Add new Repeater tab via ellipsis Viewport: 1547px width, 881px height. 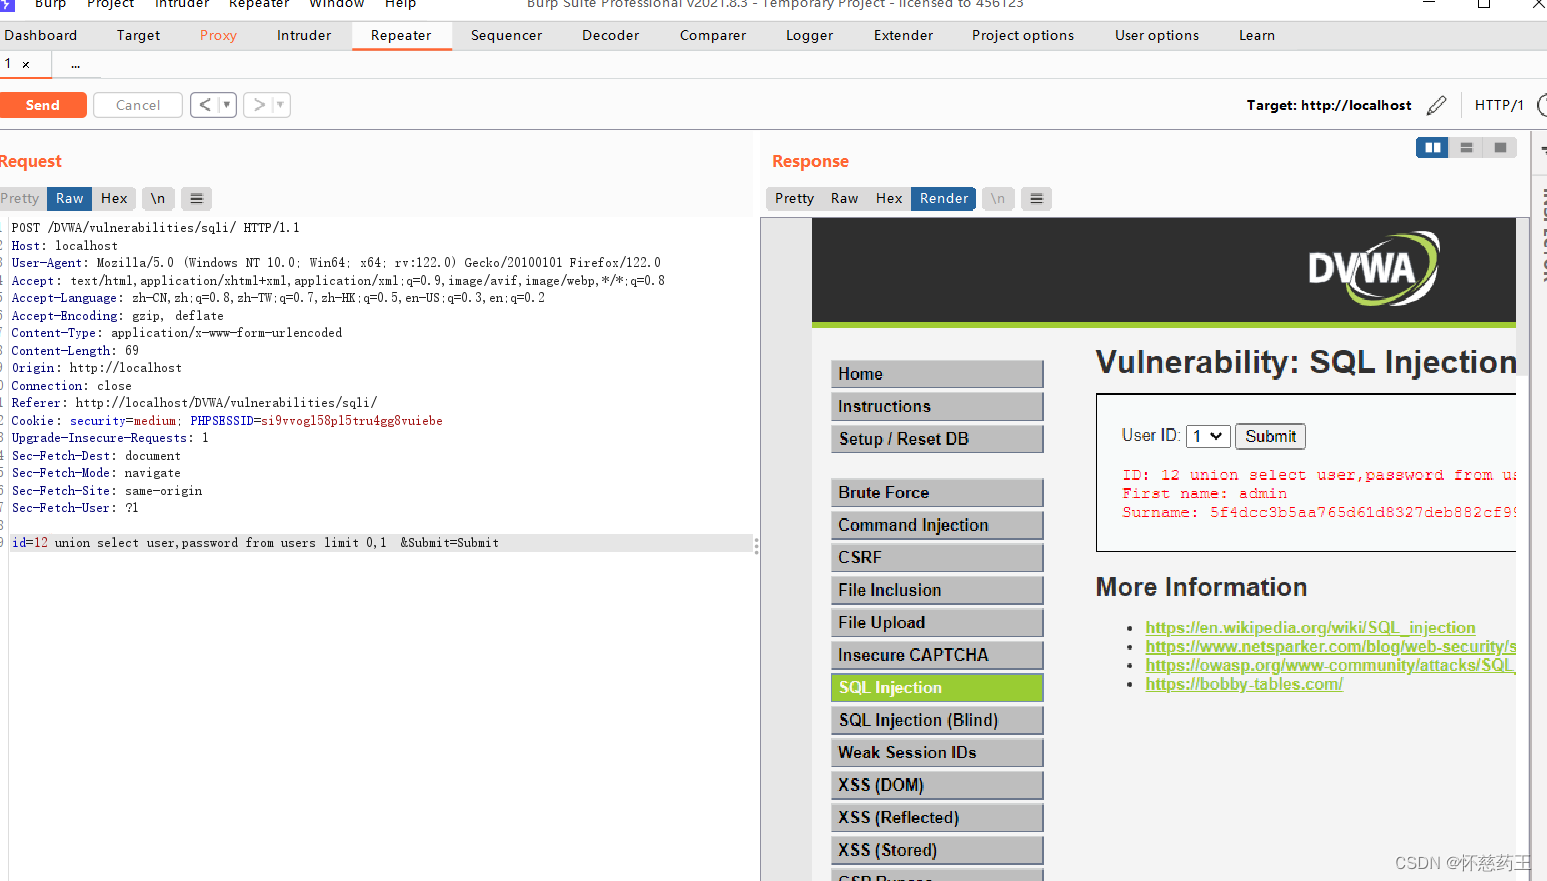point(75,65)
